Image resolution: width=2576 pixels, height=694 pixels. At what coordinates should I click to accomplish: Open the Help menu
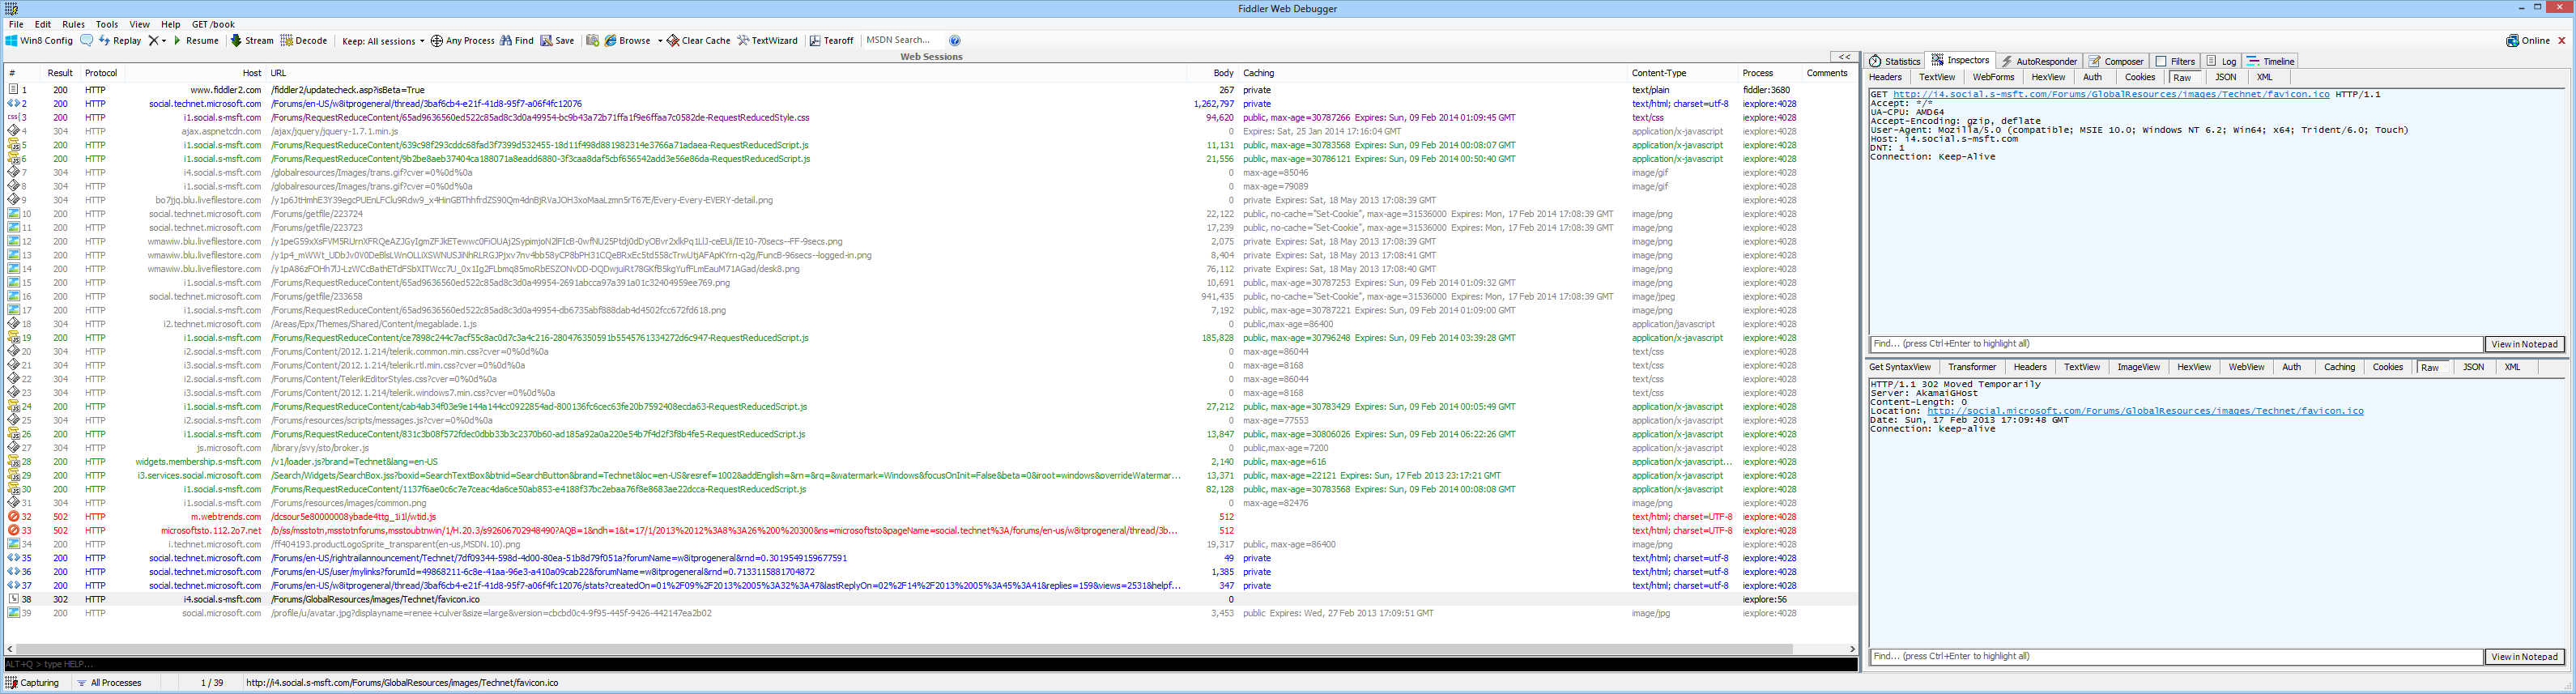[171, 24]
